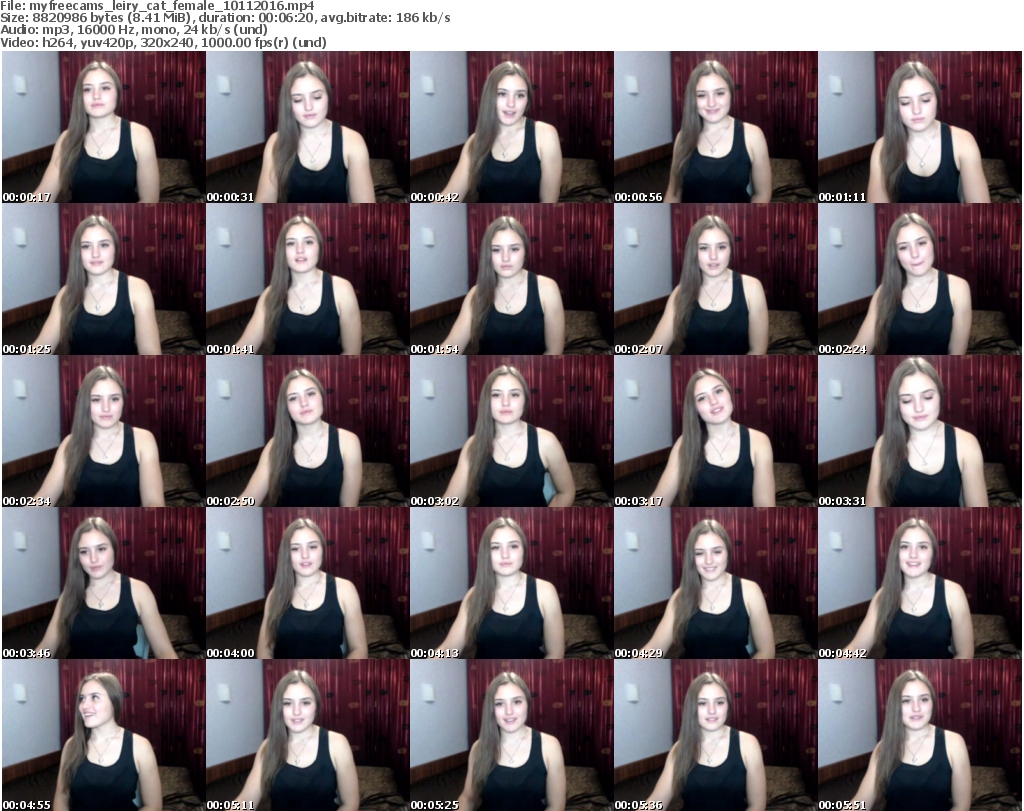Open the frame at timestamp 00:01:25
Viewport: 1024px width, 811px height.
pos(104,279)
